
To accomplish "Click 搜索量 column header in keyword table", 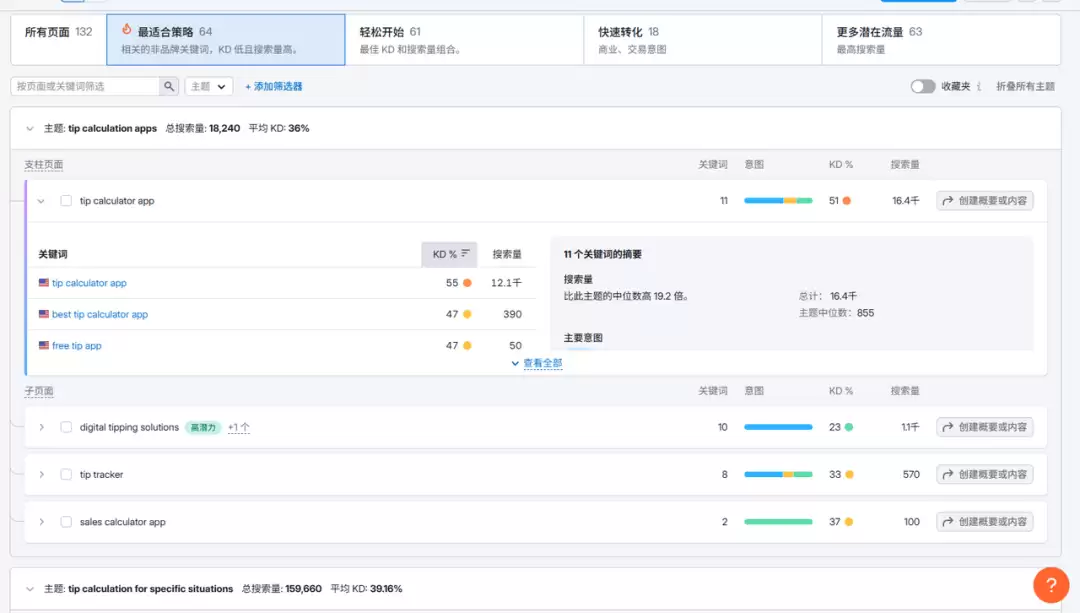I will point(507,254).
